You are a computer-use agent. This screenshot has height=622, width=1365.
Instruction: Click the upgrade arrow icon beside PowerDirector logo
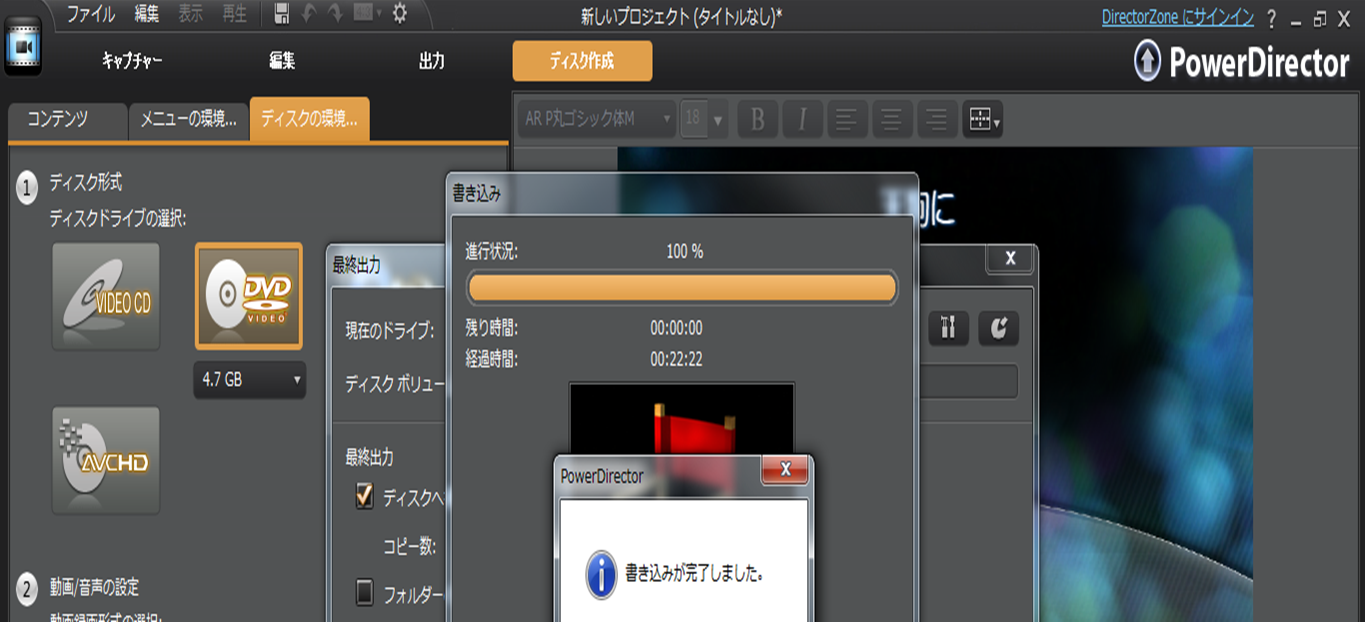click(x=1148, y=63)
